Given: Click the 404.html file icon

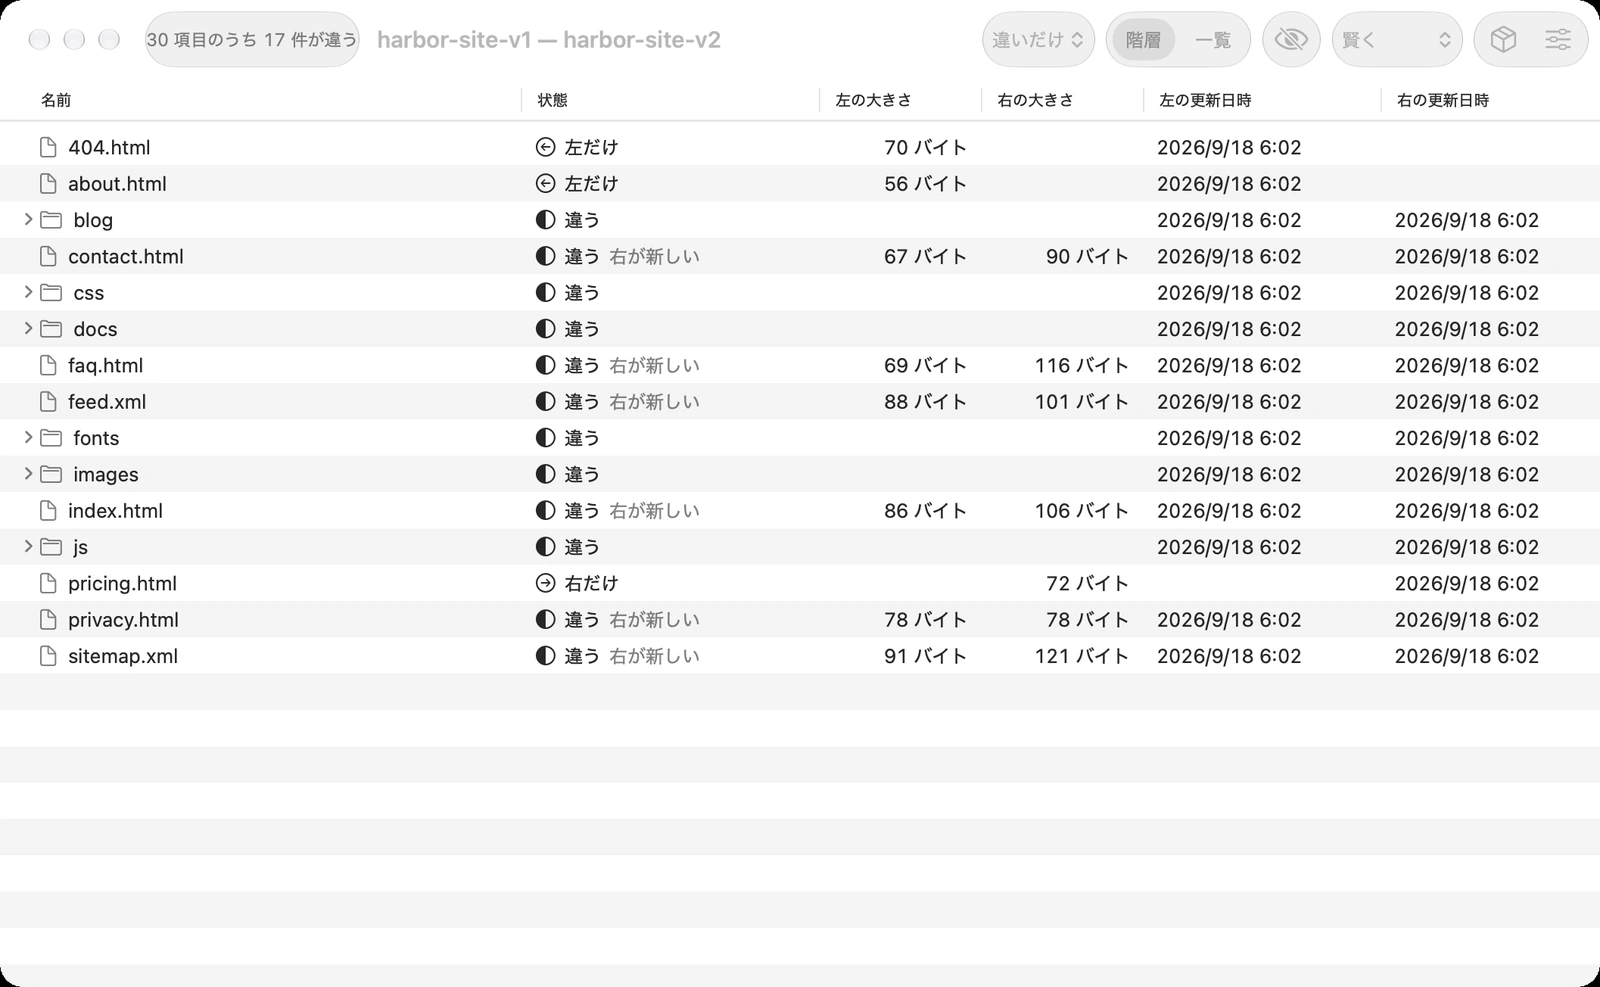Looking at the screenshot, I should click(x=48, y=147).
